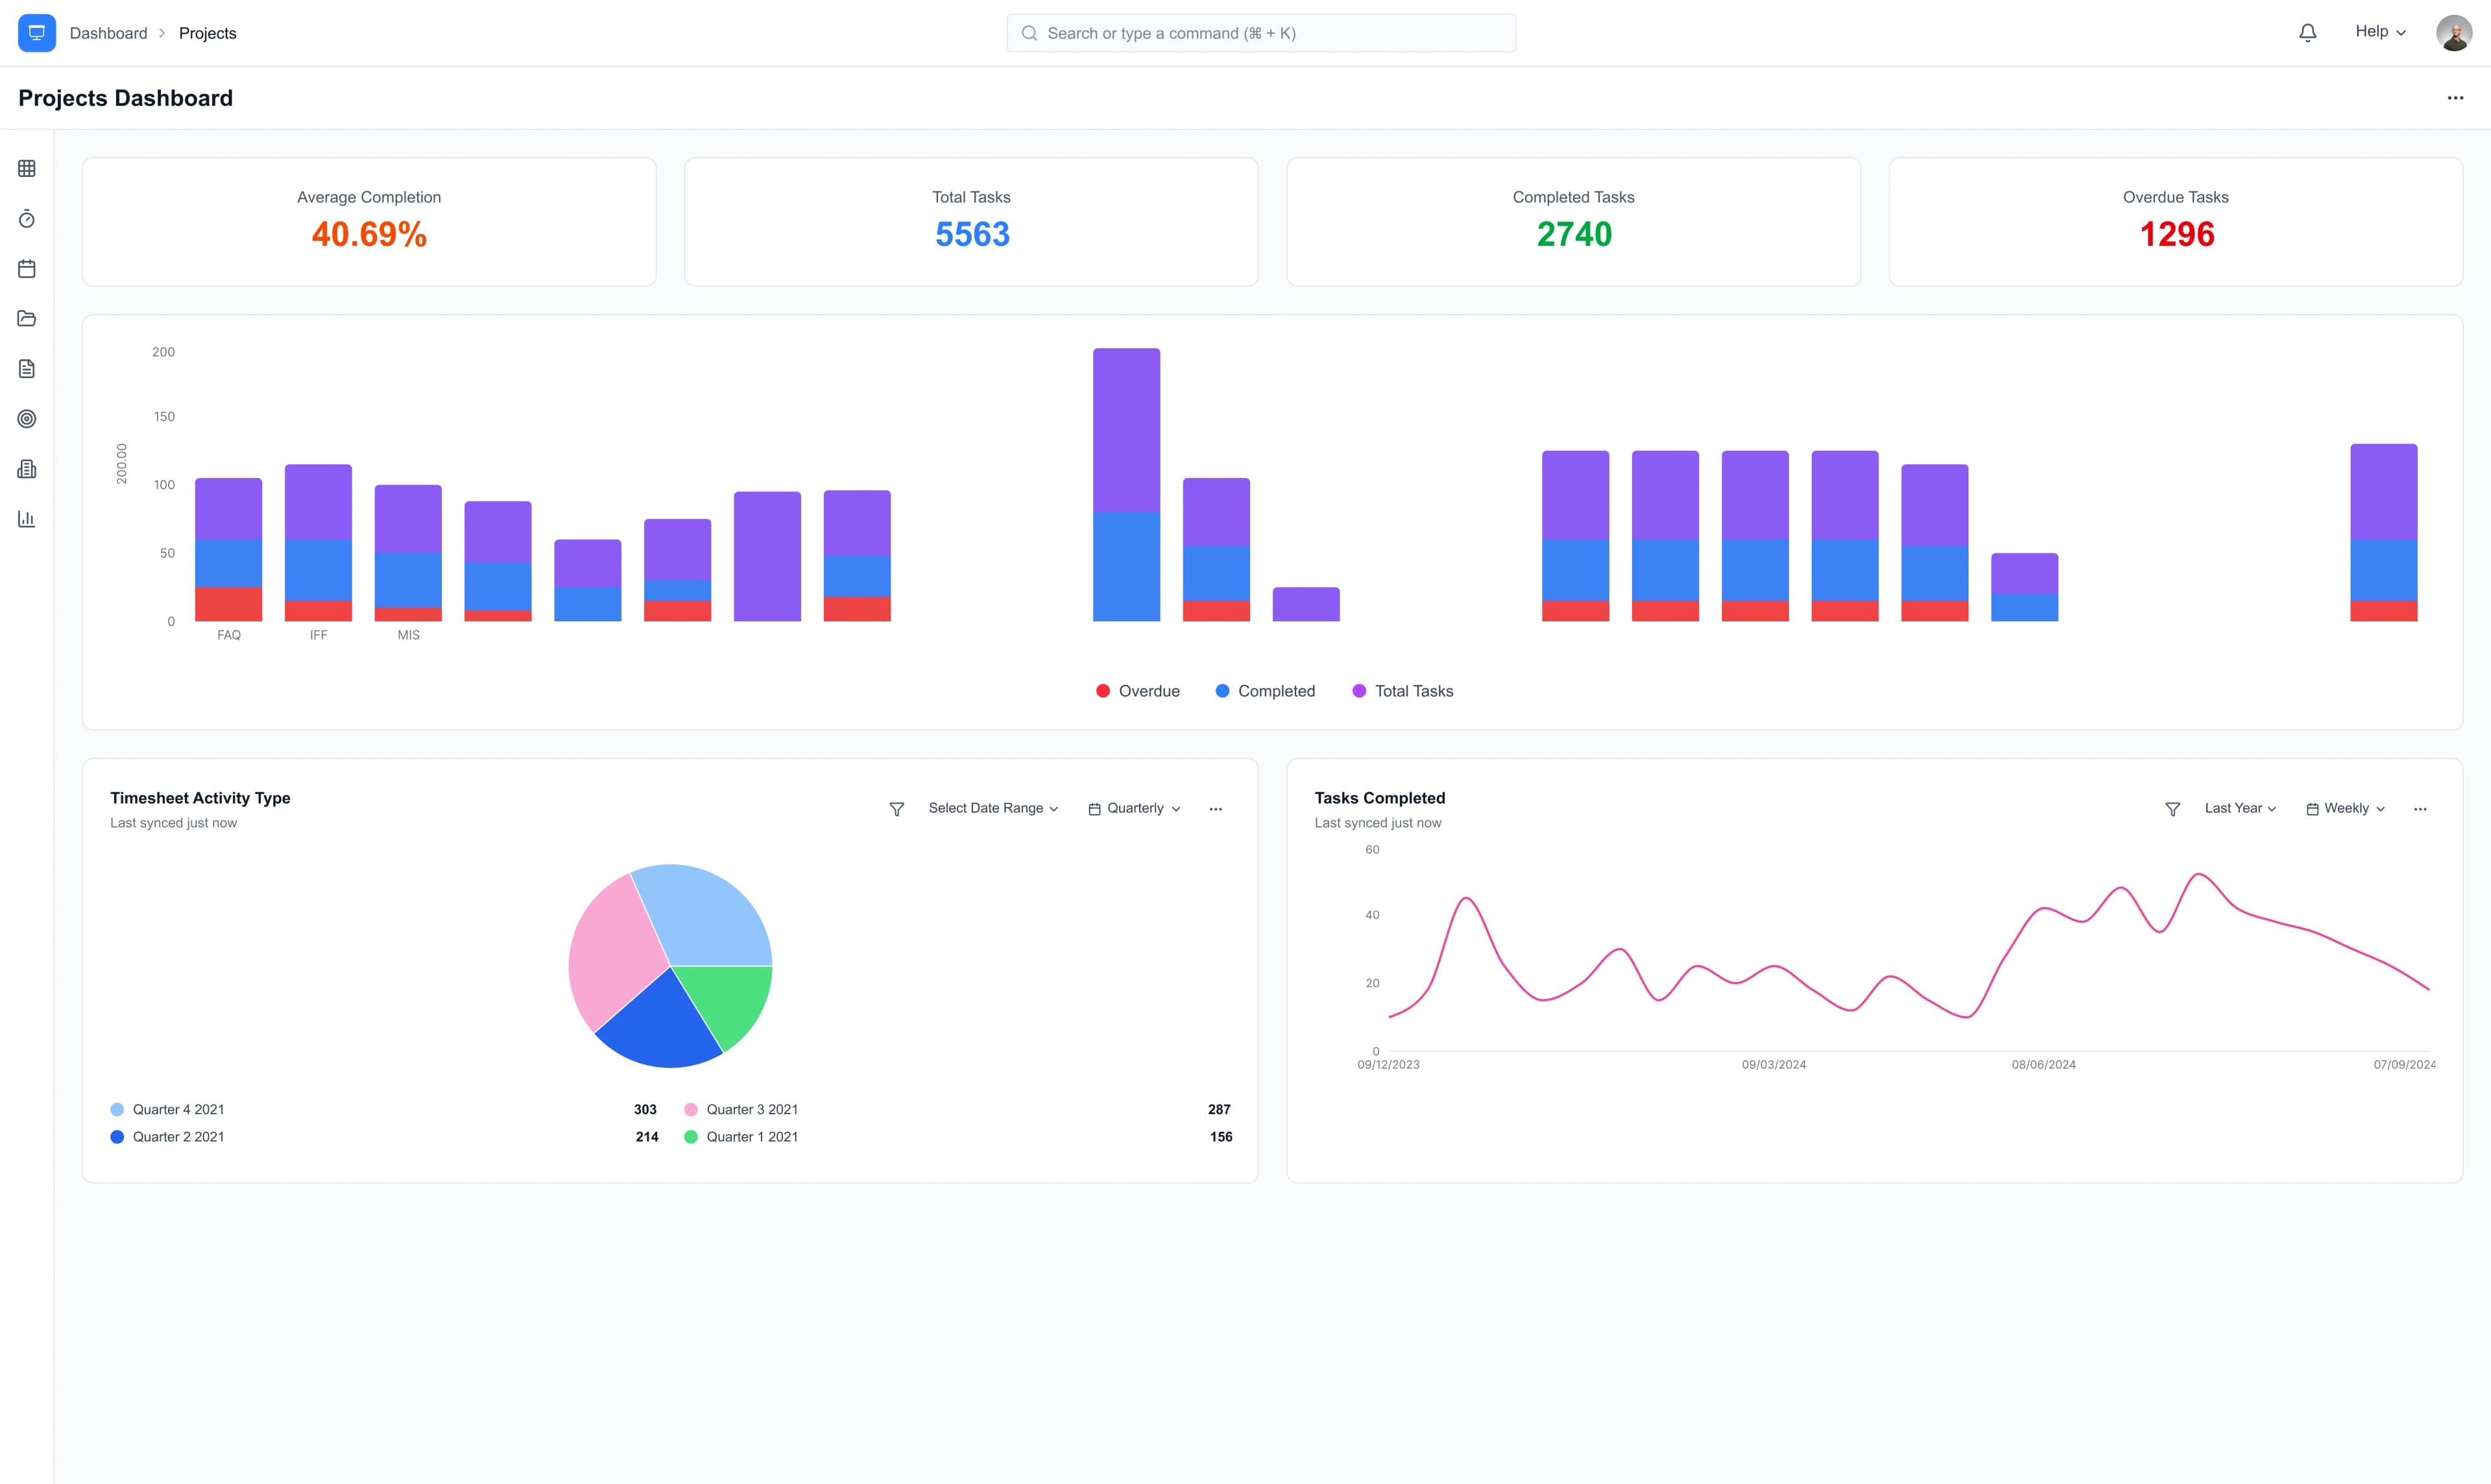Open the projects folder icon in sidebar
Image resolution: width=2491 pixels, height=1484 pixels.
[26, 318]
